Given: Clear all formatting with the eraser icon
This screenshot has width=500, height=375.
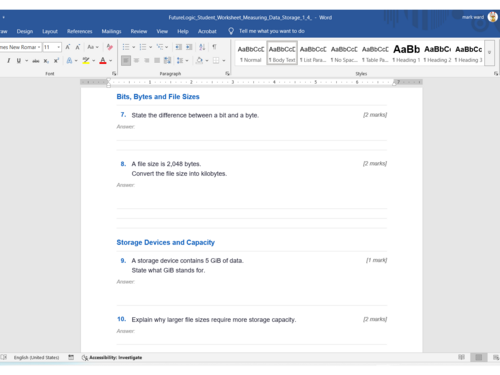Looking at the screenshot, I should coord(110,47).
